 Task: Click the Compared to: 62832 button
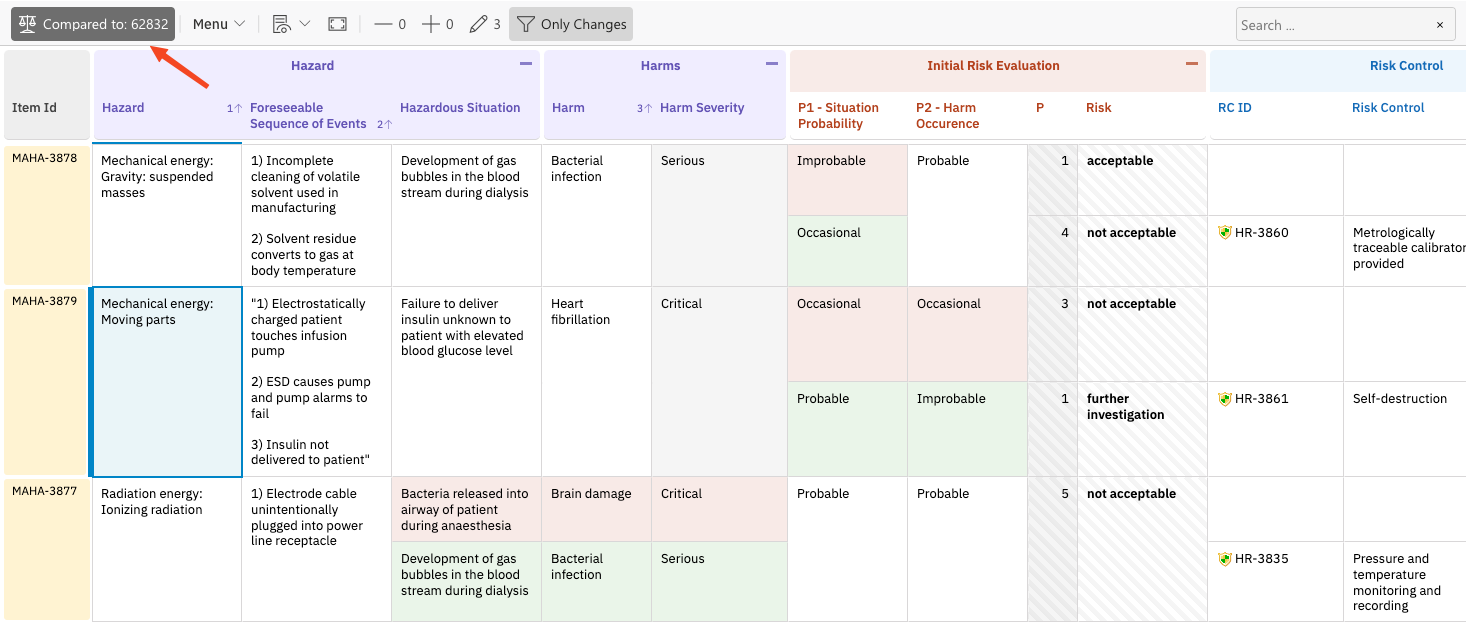[x=93, y=24]
